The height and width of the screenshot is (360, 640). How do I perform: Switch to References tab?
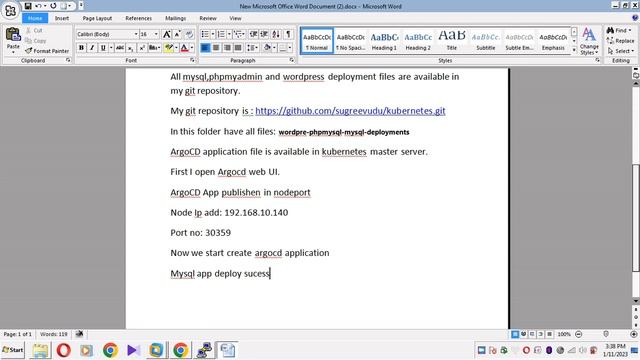(138, 18)
